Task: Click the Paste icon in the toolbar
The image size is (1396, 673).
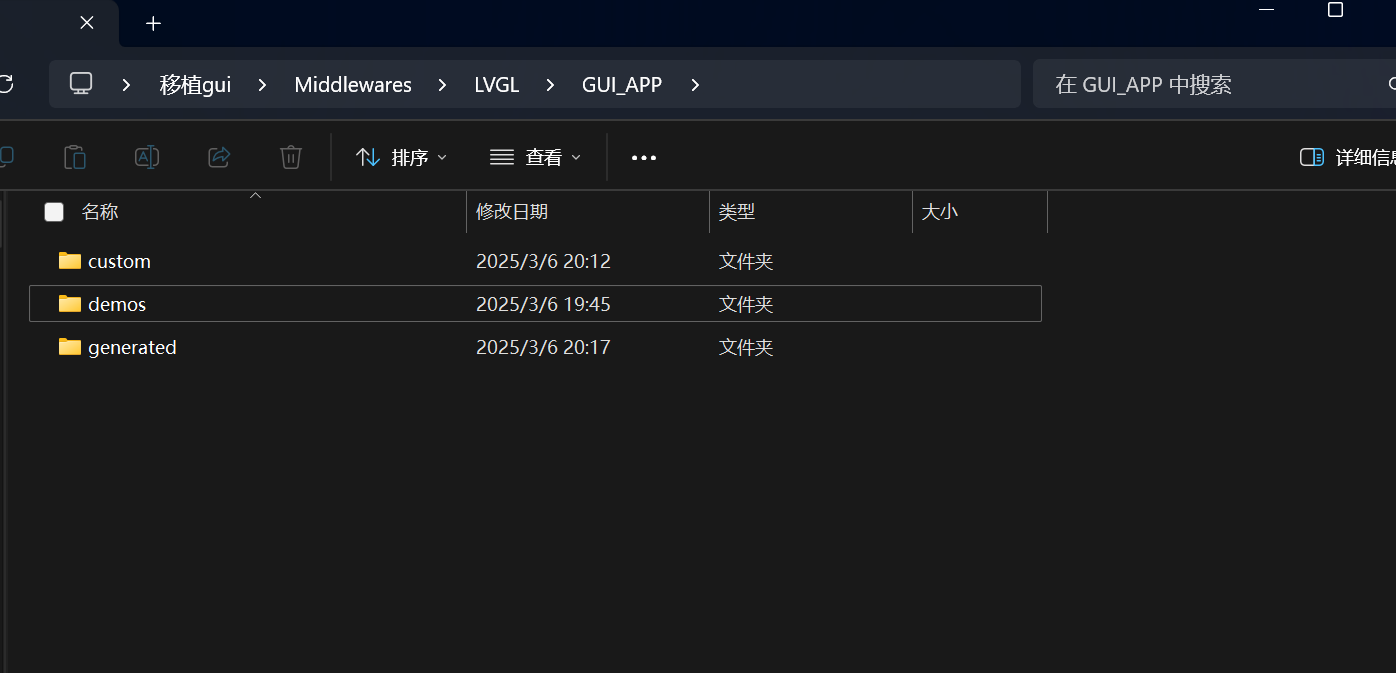Action: (x=75, y=157)
